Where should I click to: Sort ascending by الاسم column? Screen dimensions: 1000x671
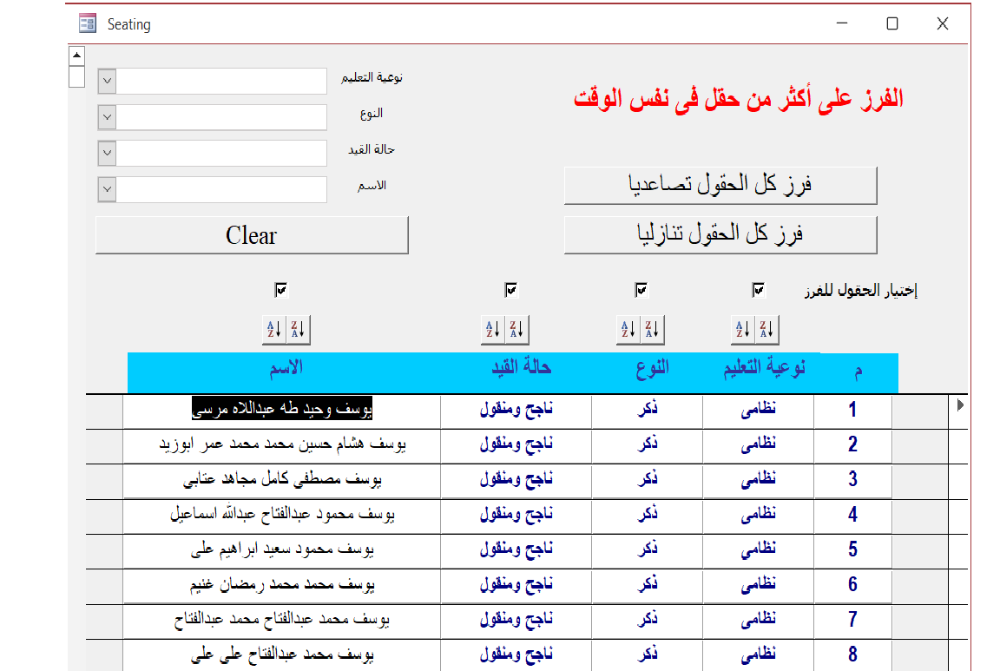pos(274,330)
